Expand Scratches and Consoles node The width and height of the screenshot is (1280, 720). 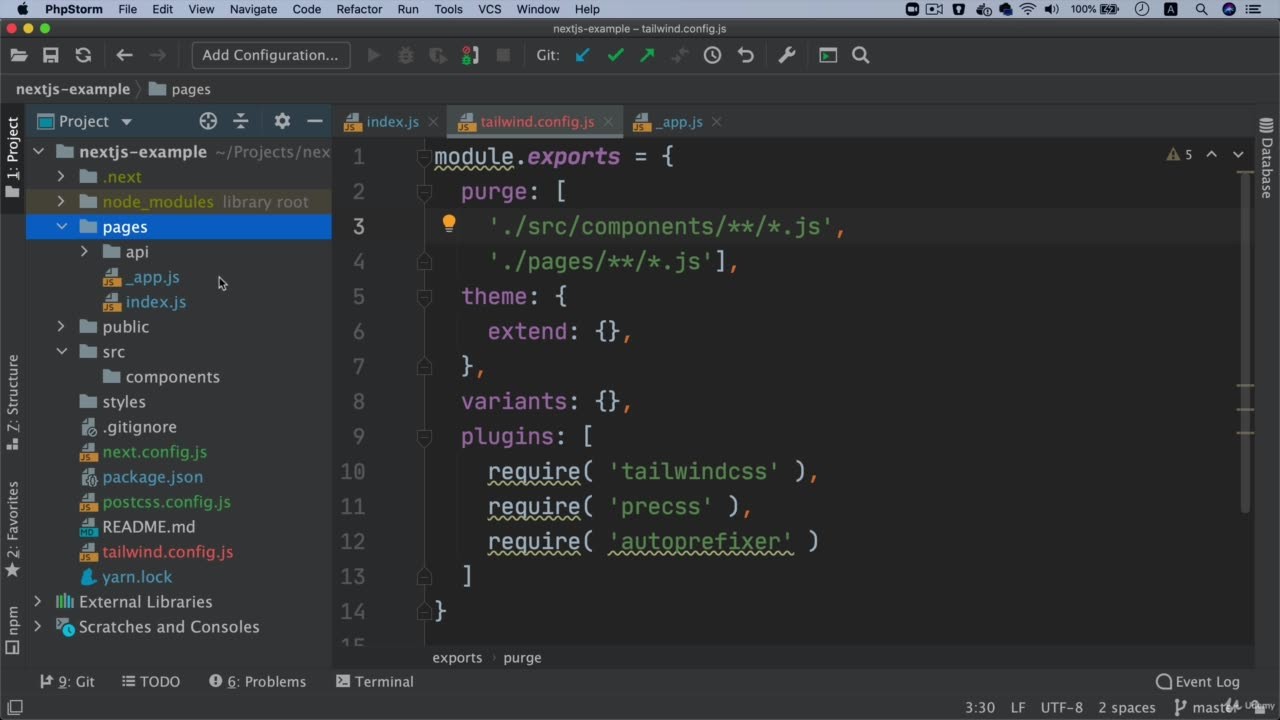click(x=38, y=626)
